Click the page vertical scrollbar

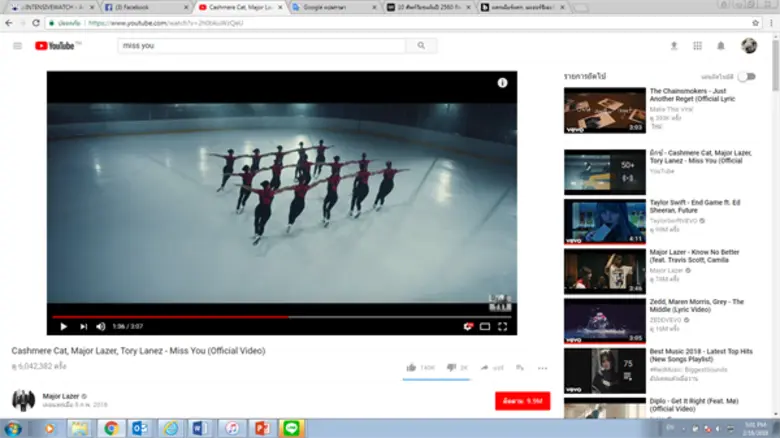click(x=775, y=66)
